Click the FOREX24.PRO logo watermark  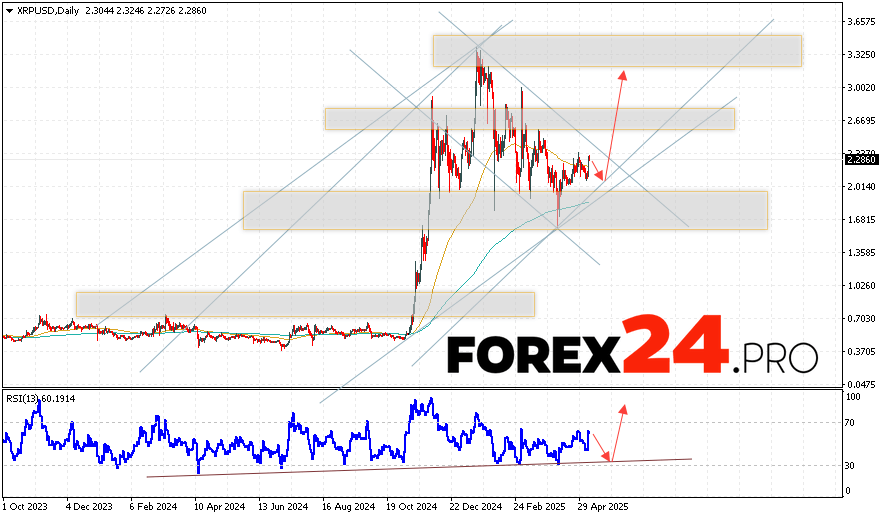tap(631, 350)
